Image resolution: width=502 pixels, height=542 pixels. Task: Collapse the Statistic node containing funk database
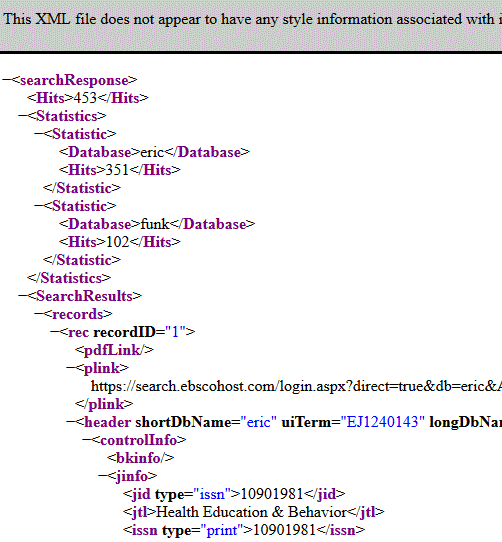(x=39, y=206)
